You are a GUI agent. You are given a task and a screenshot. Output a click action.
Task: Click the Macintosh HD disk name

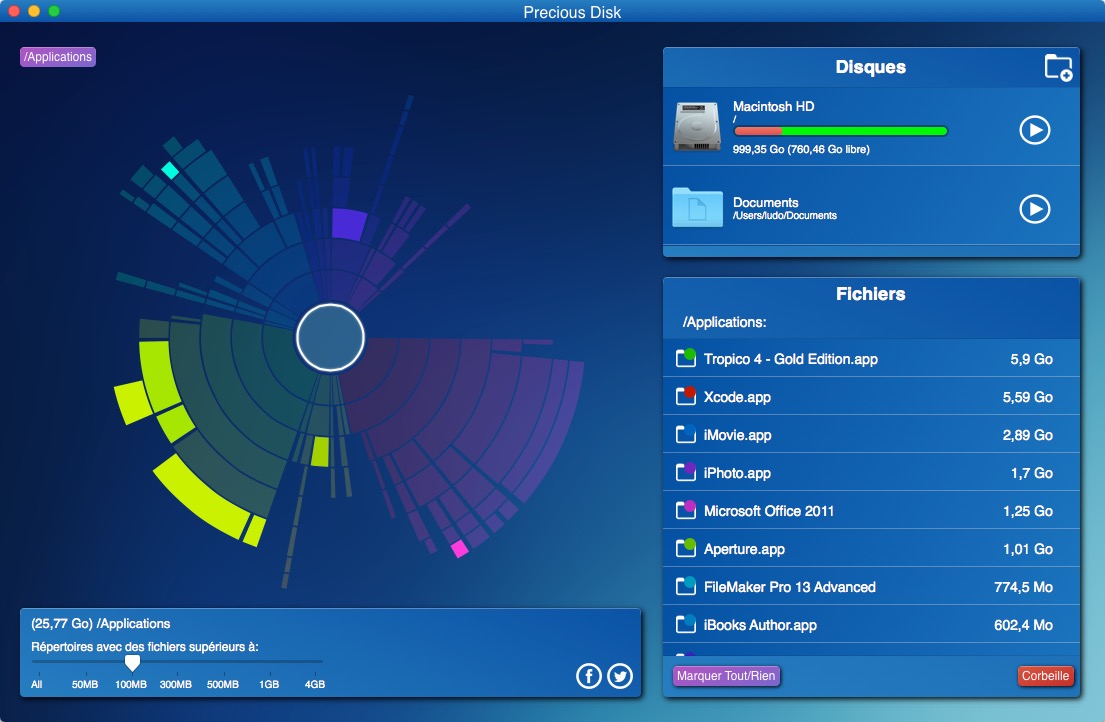click(774, 106)
